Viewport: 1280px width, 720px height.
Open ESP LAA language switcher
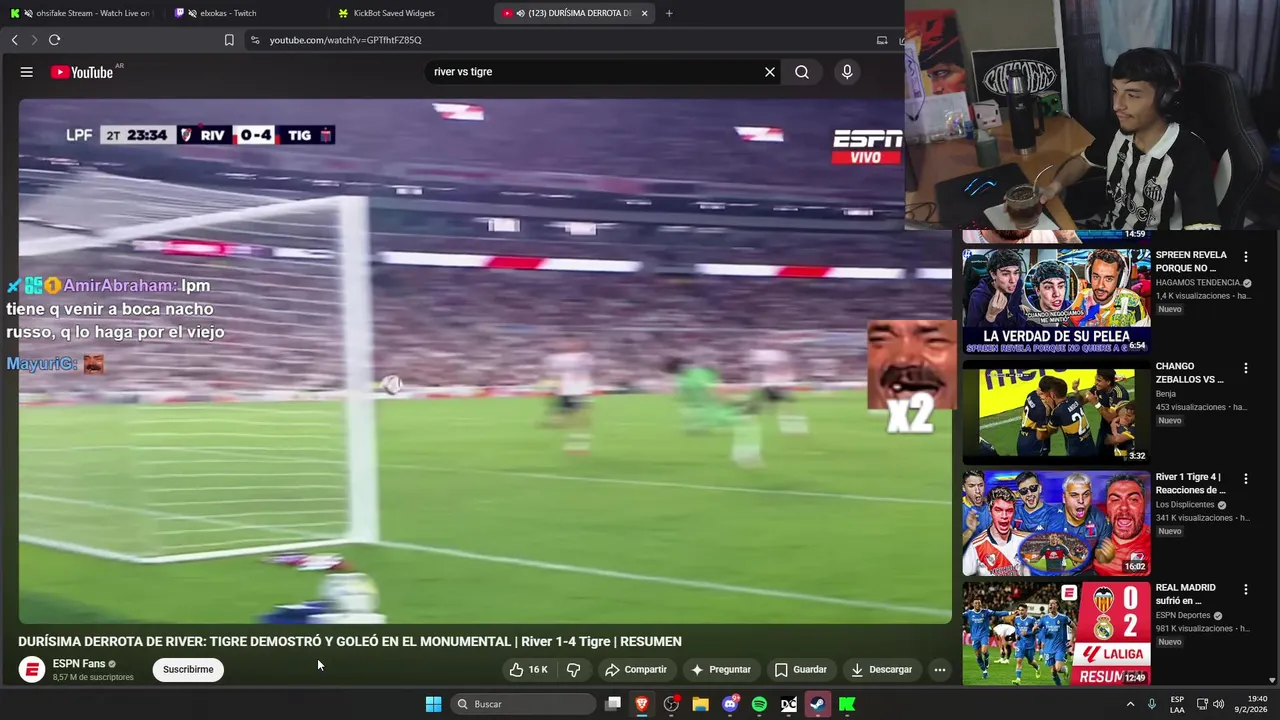tap(1177, 704)
